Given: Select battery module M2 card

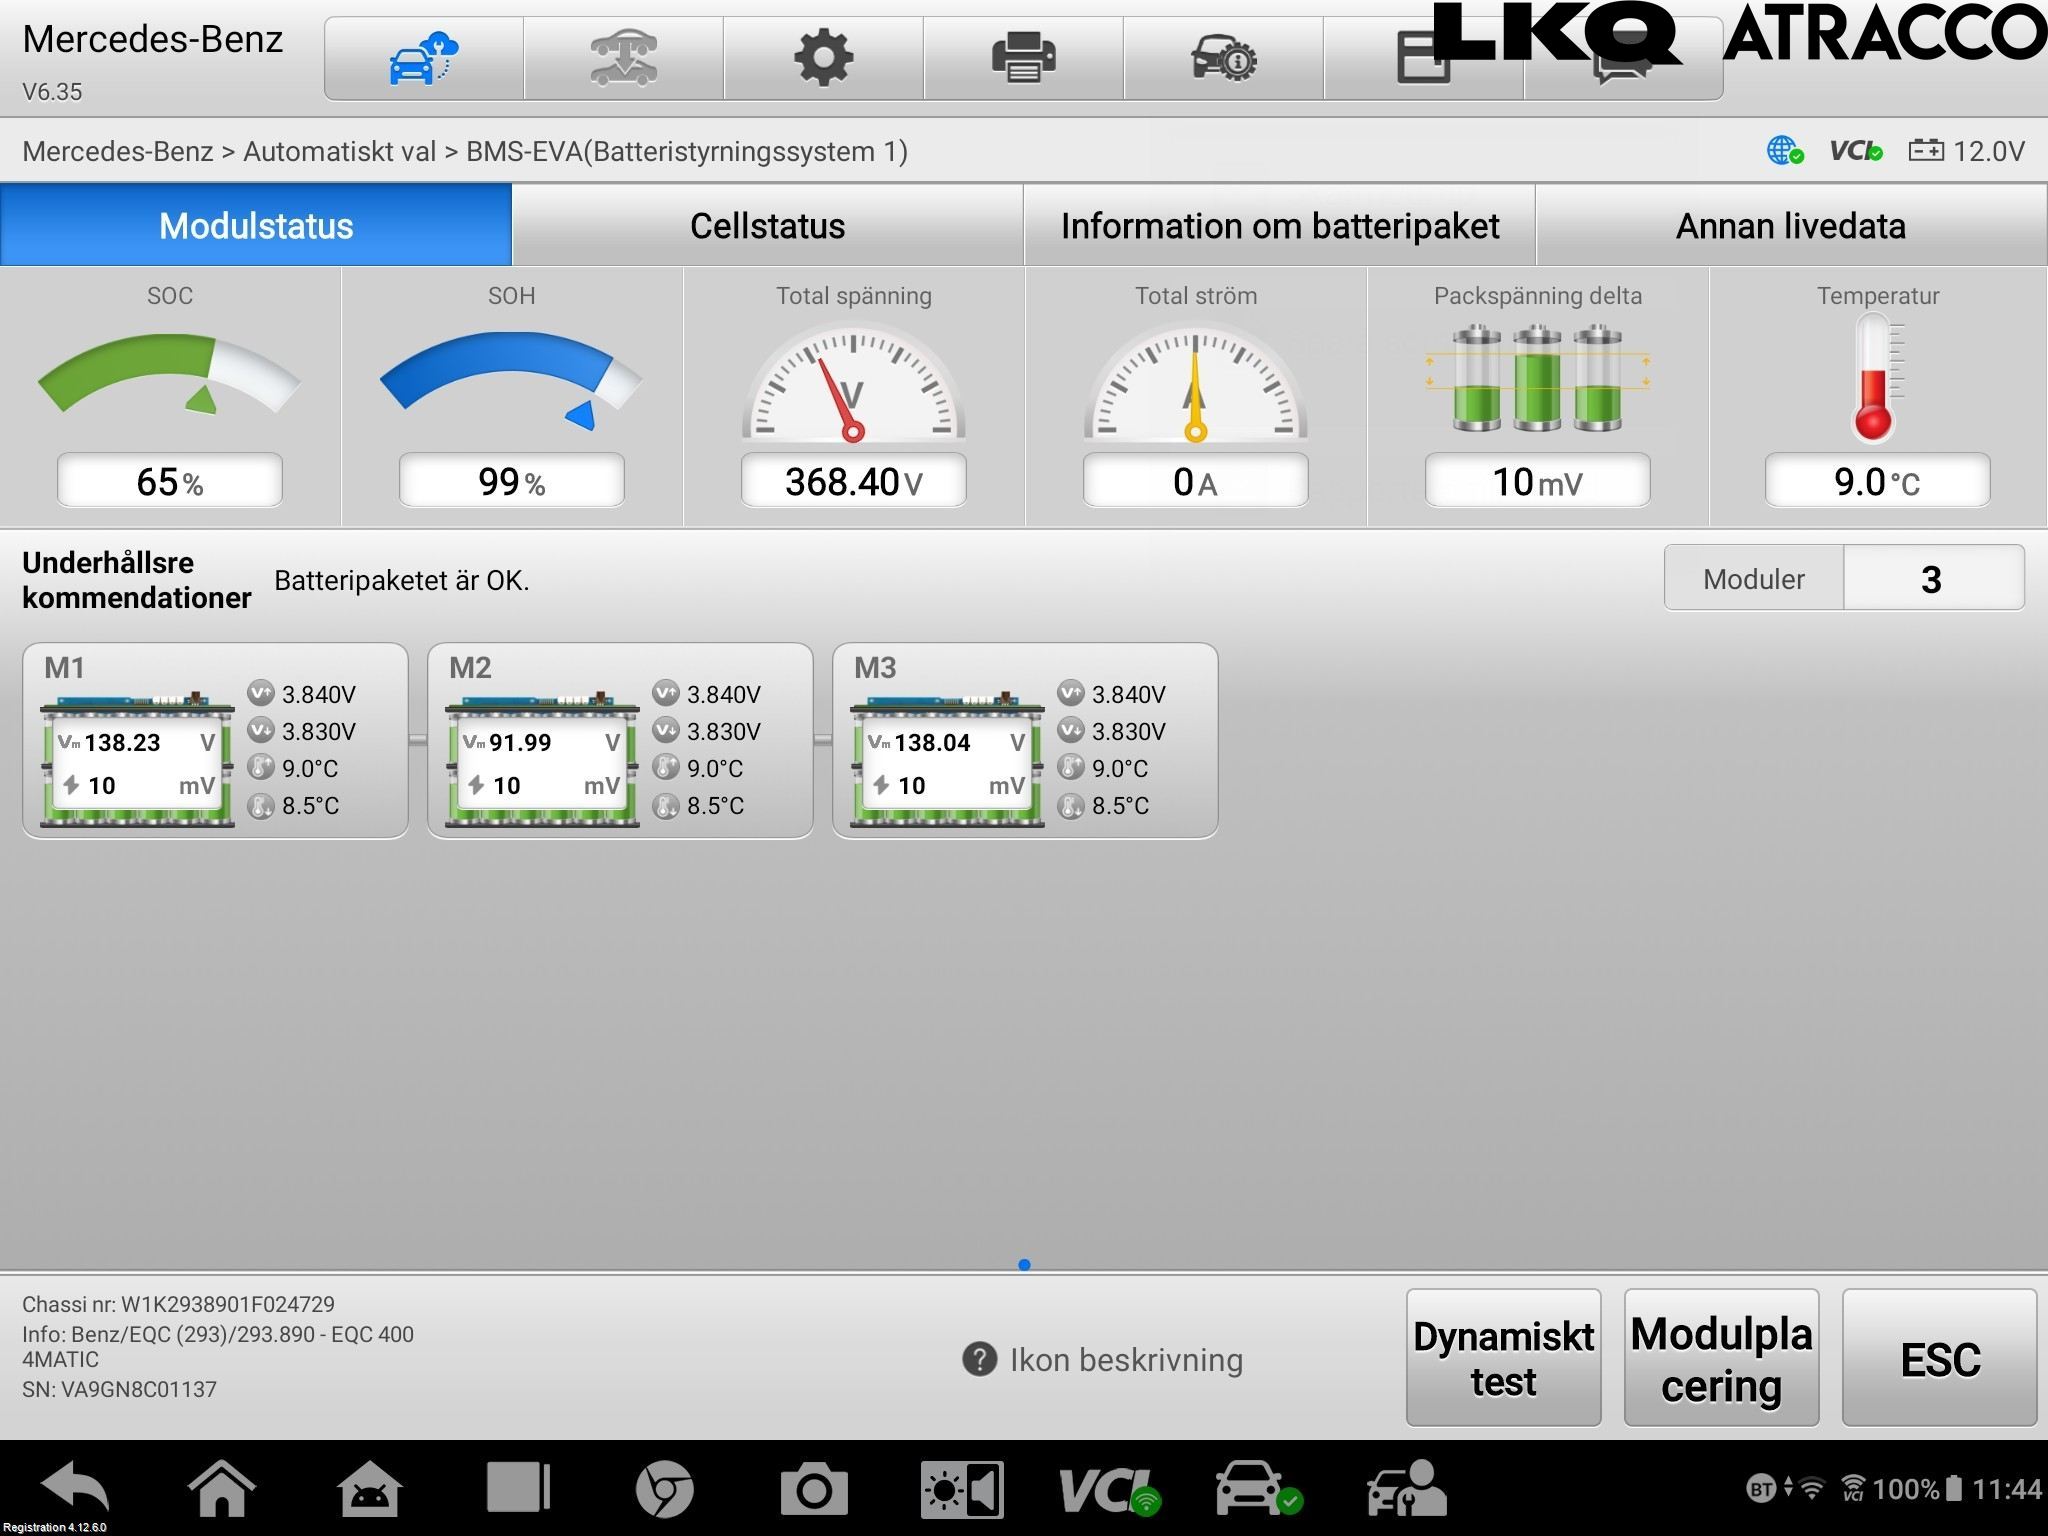Looking at the screenshot, I should [620, 740].
